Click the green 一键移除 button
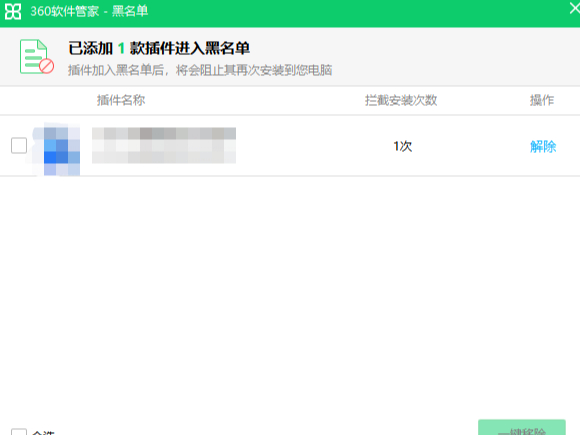580x435 pixels. pyautogui.click(x=522, y=428)
